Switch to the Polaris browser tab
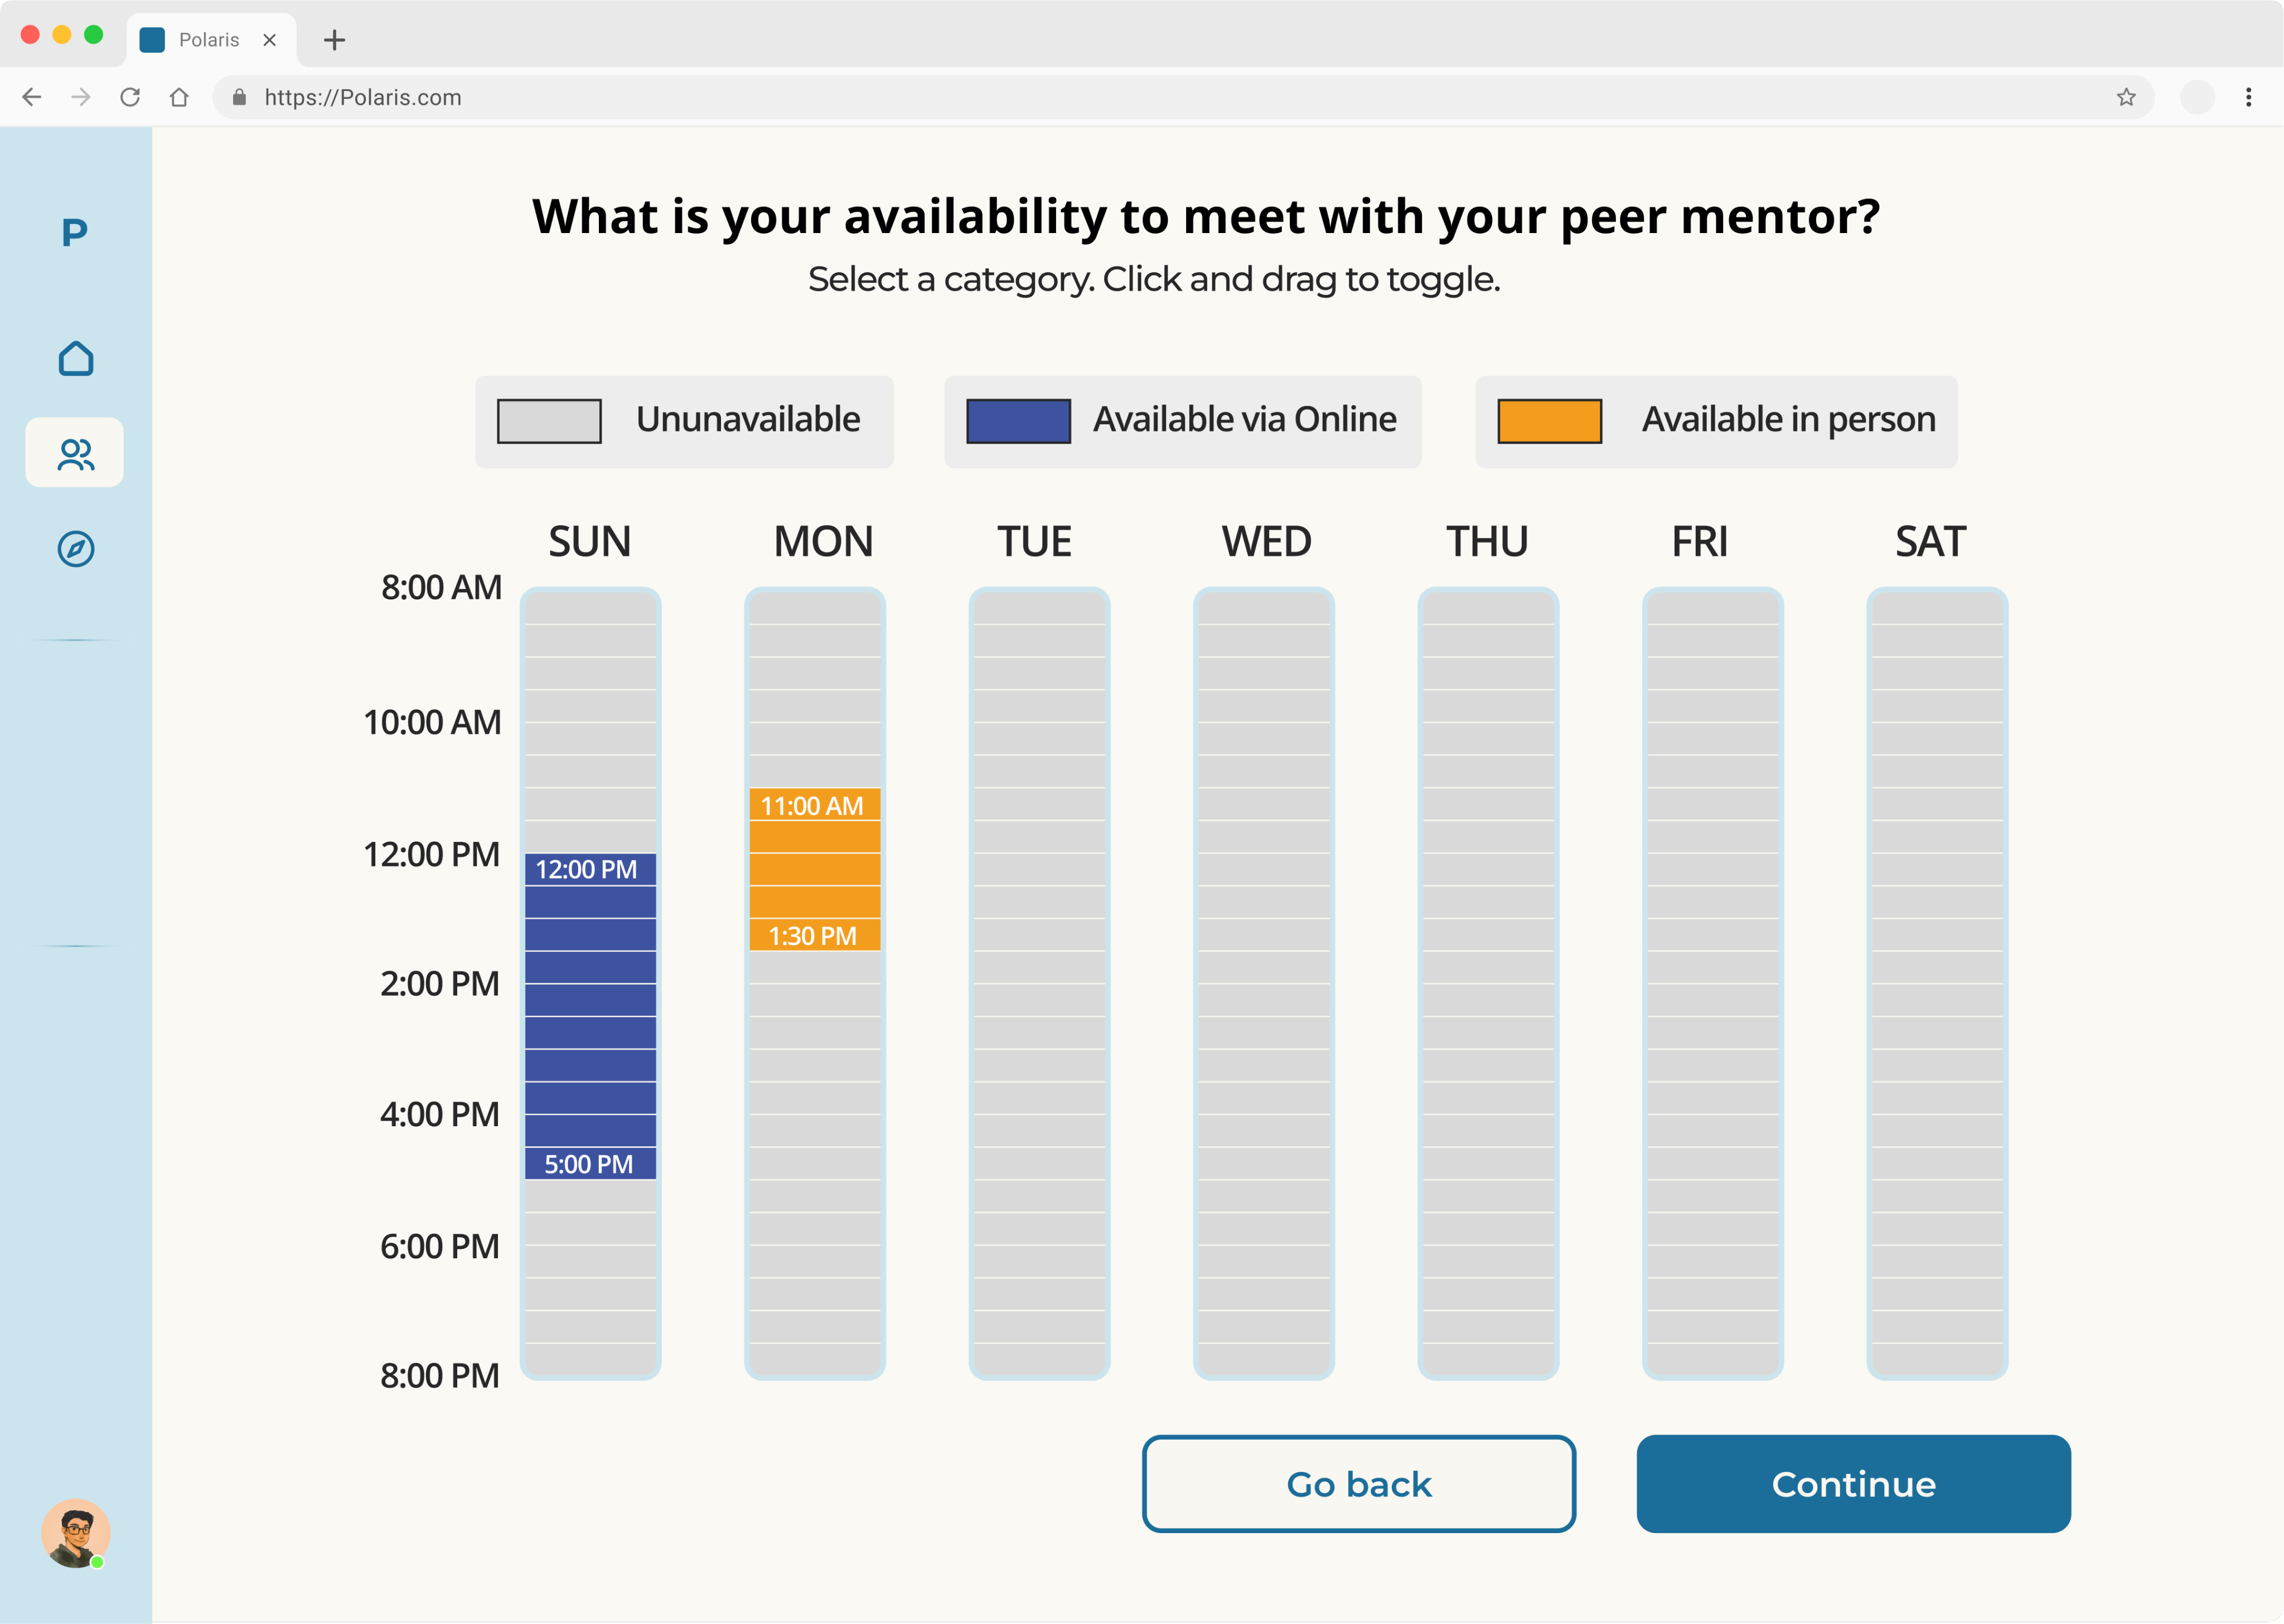The height and width of the screenshot is (1624, 2284). click(209, 40)
